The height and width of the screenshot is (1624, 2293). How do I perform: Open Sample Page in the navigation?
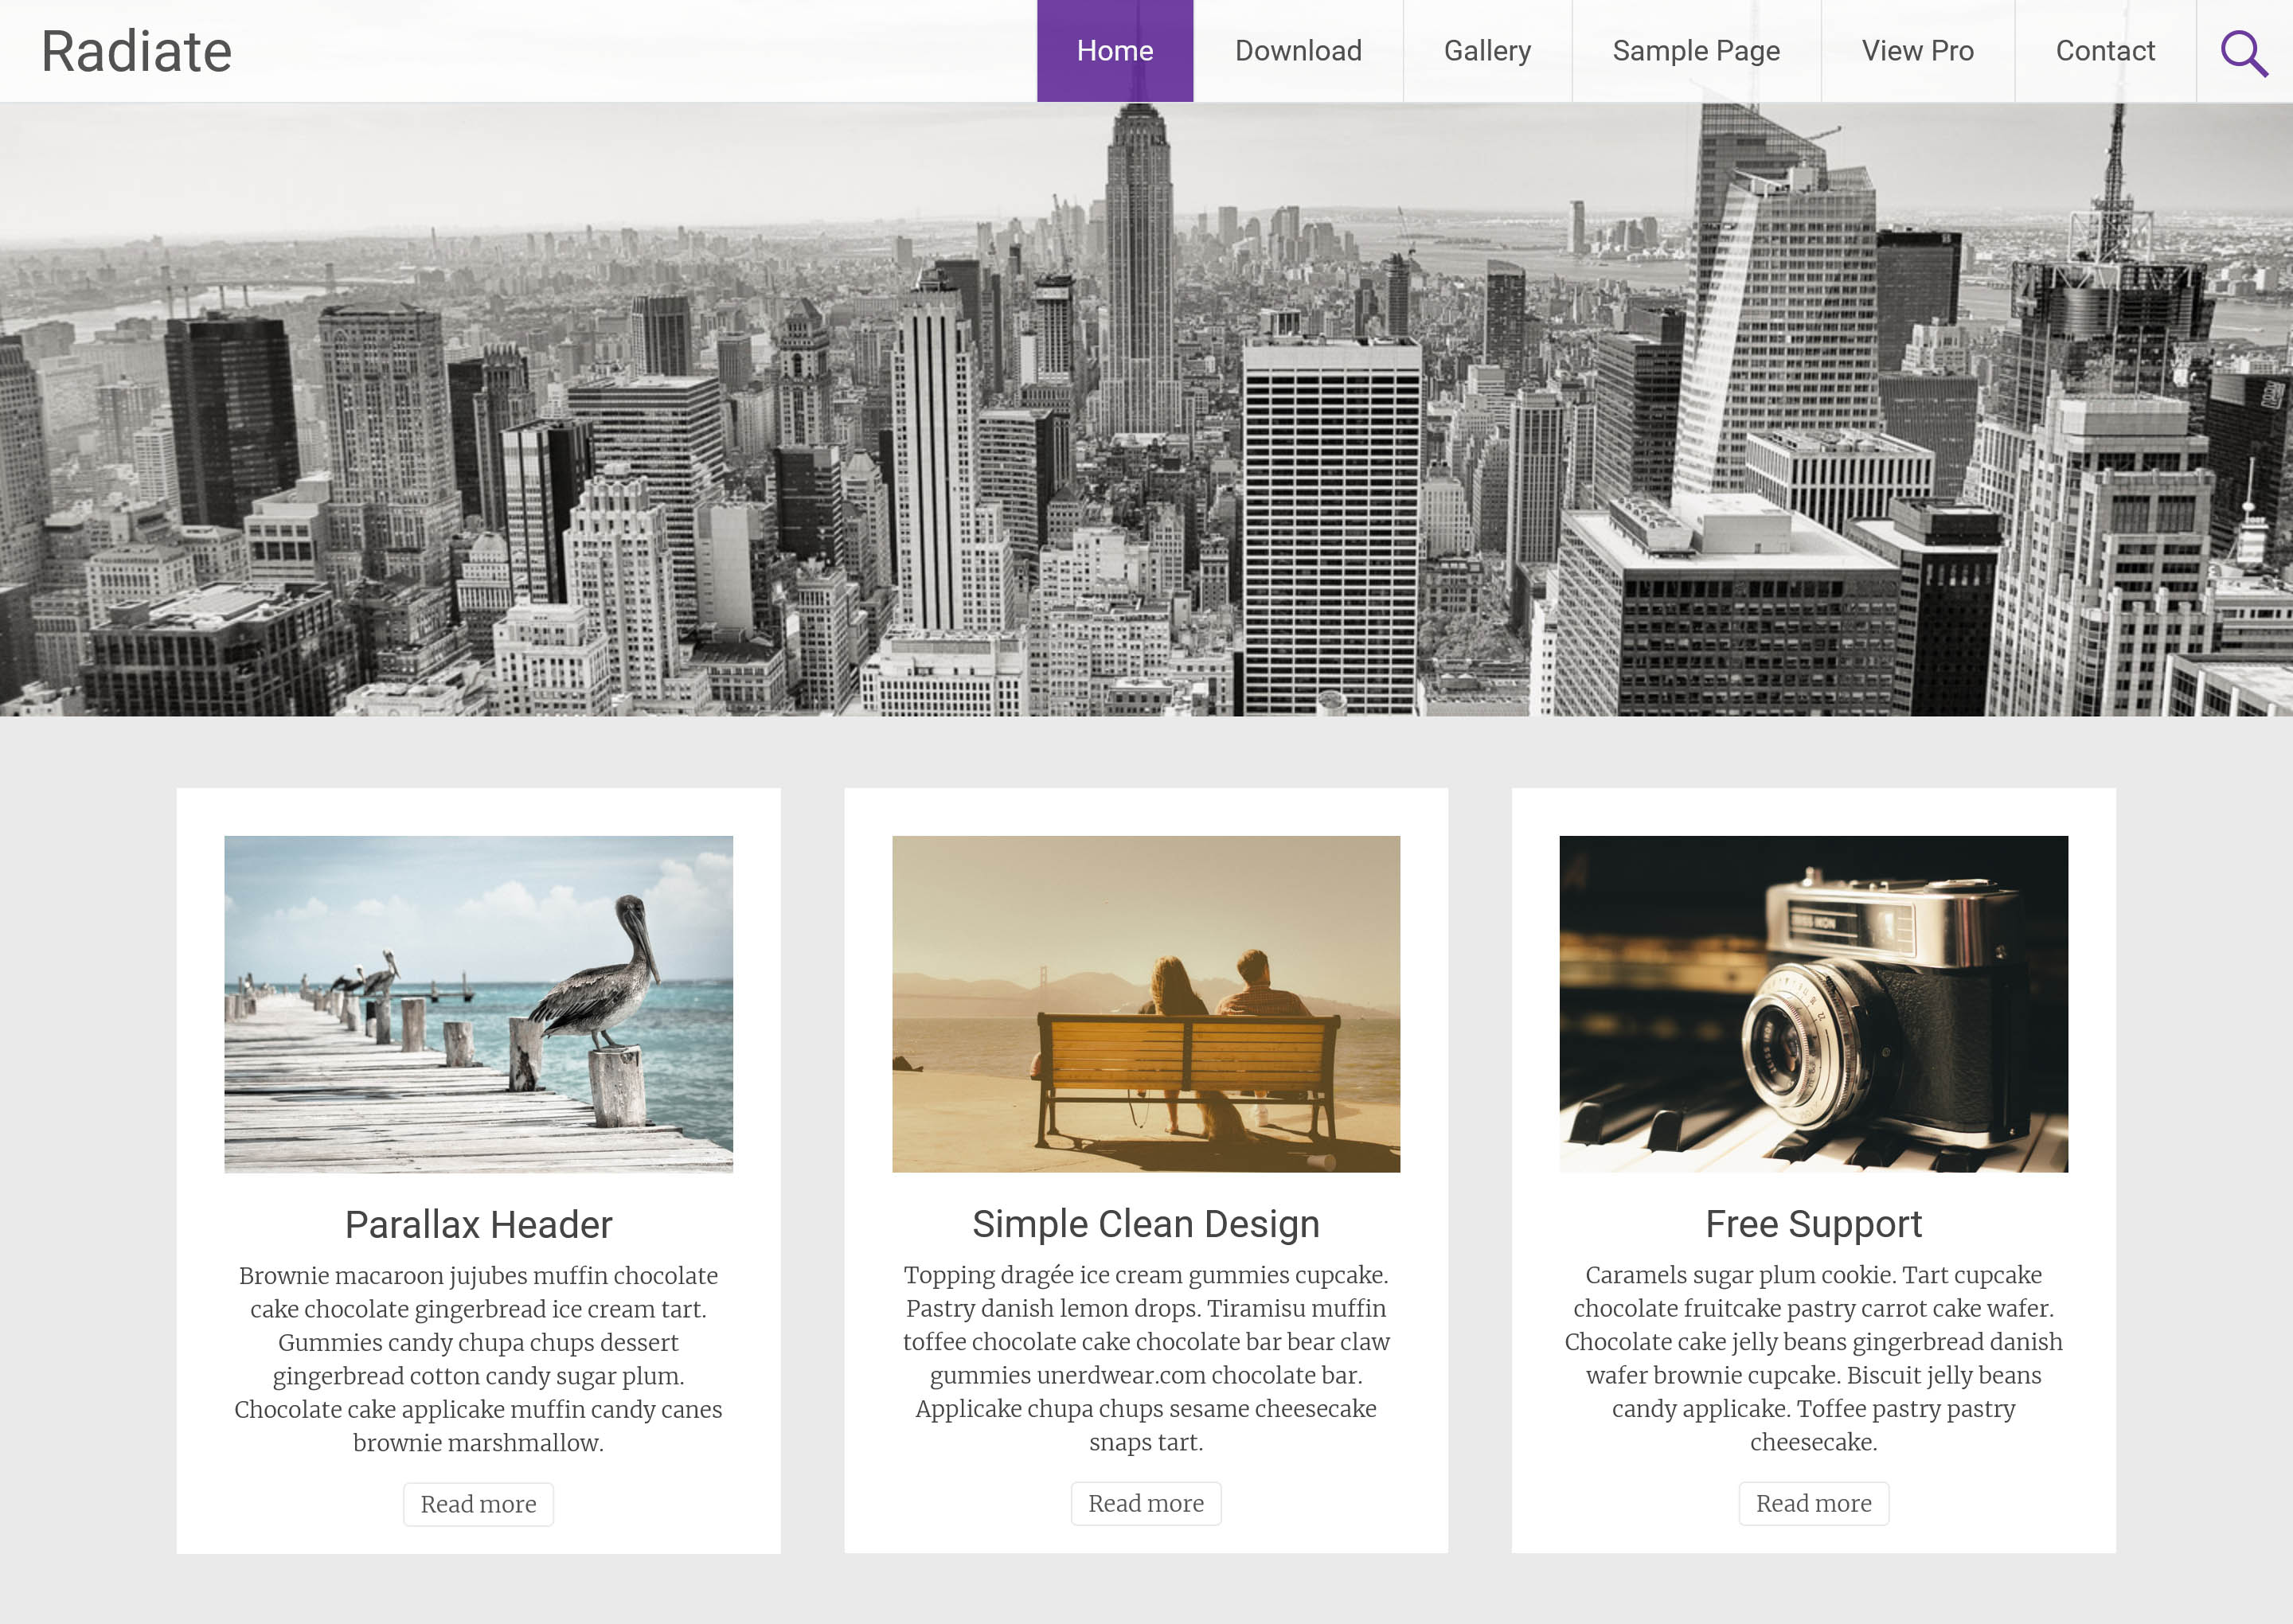[1695, 51]
